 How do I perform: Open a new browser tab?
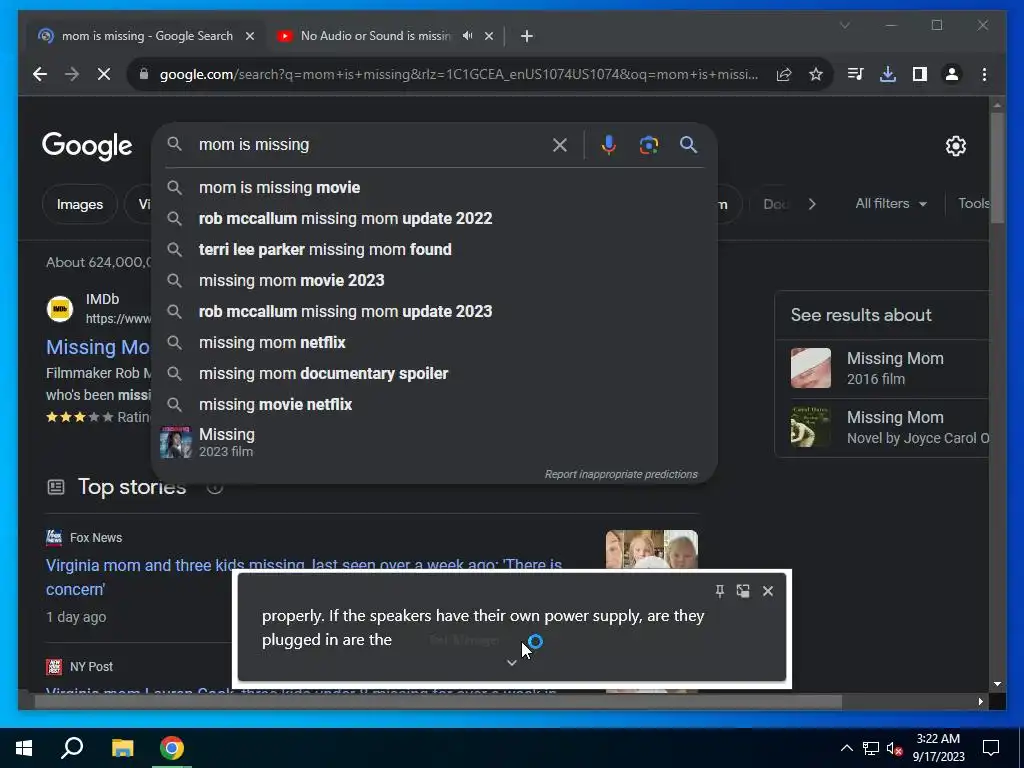point(527,36)
